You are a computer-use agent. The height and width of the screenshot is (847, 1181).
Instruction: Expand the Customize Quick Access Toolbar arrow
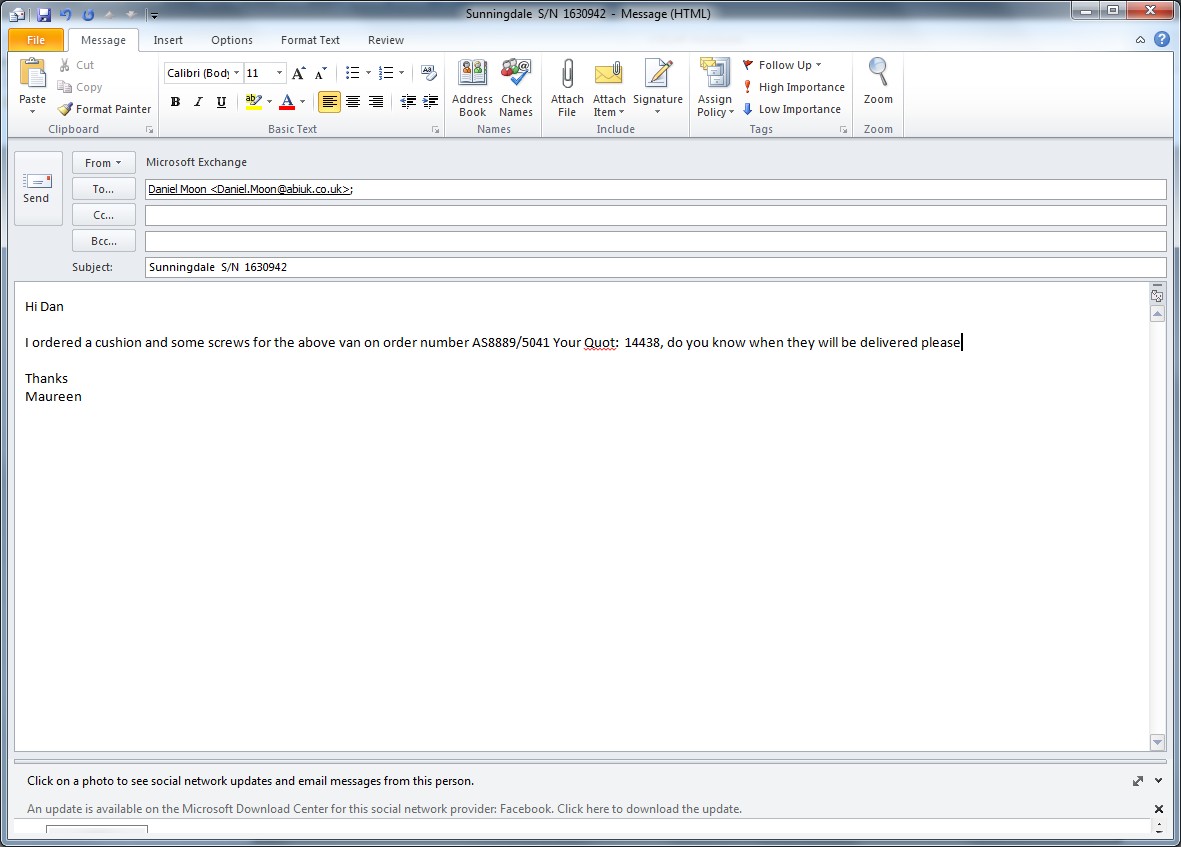154,15
